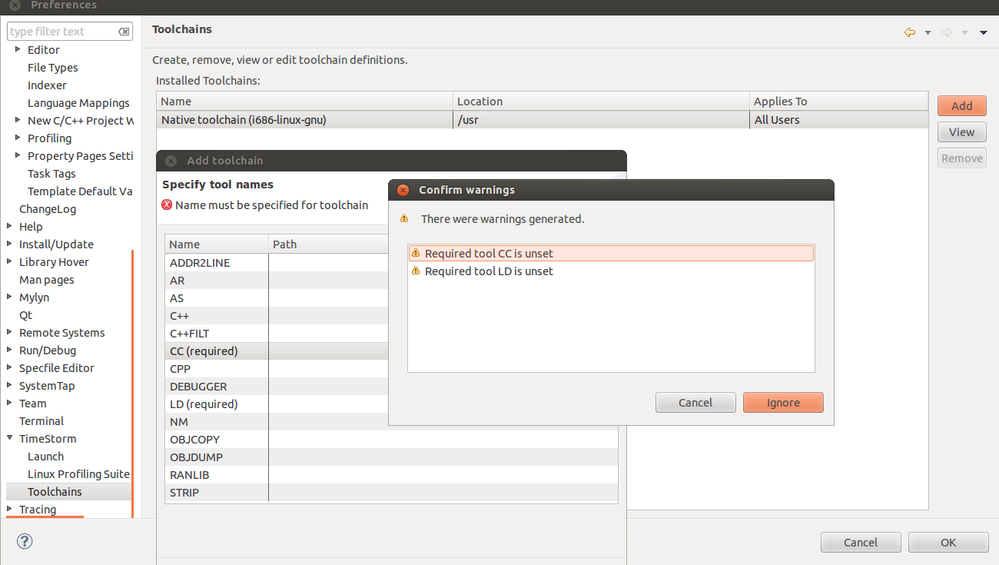The image size is (999, 565).
Task: Select Launch under TimeStorm
Action: point(45,457)
